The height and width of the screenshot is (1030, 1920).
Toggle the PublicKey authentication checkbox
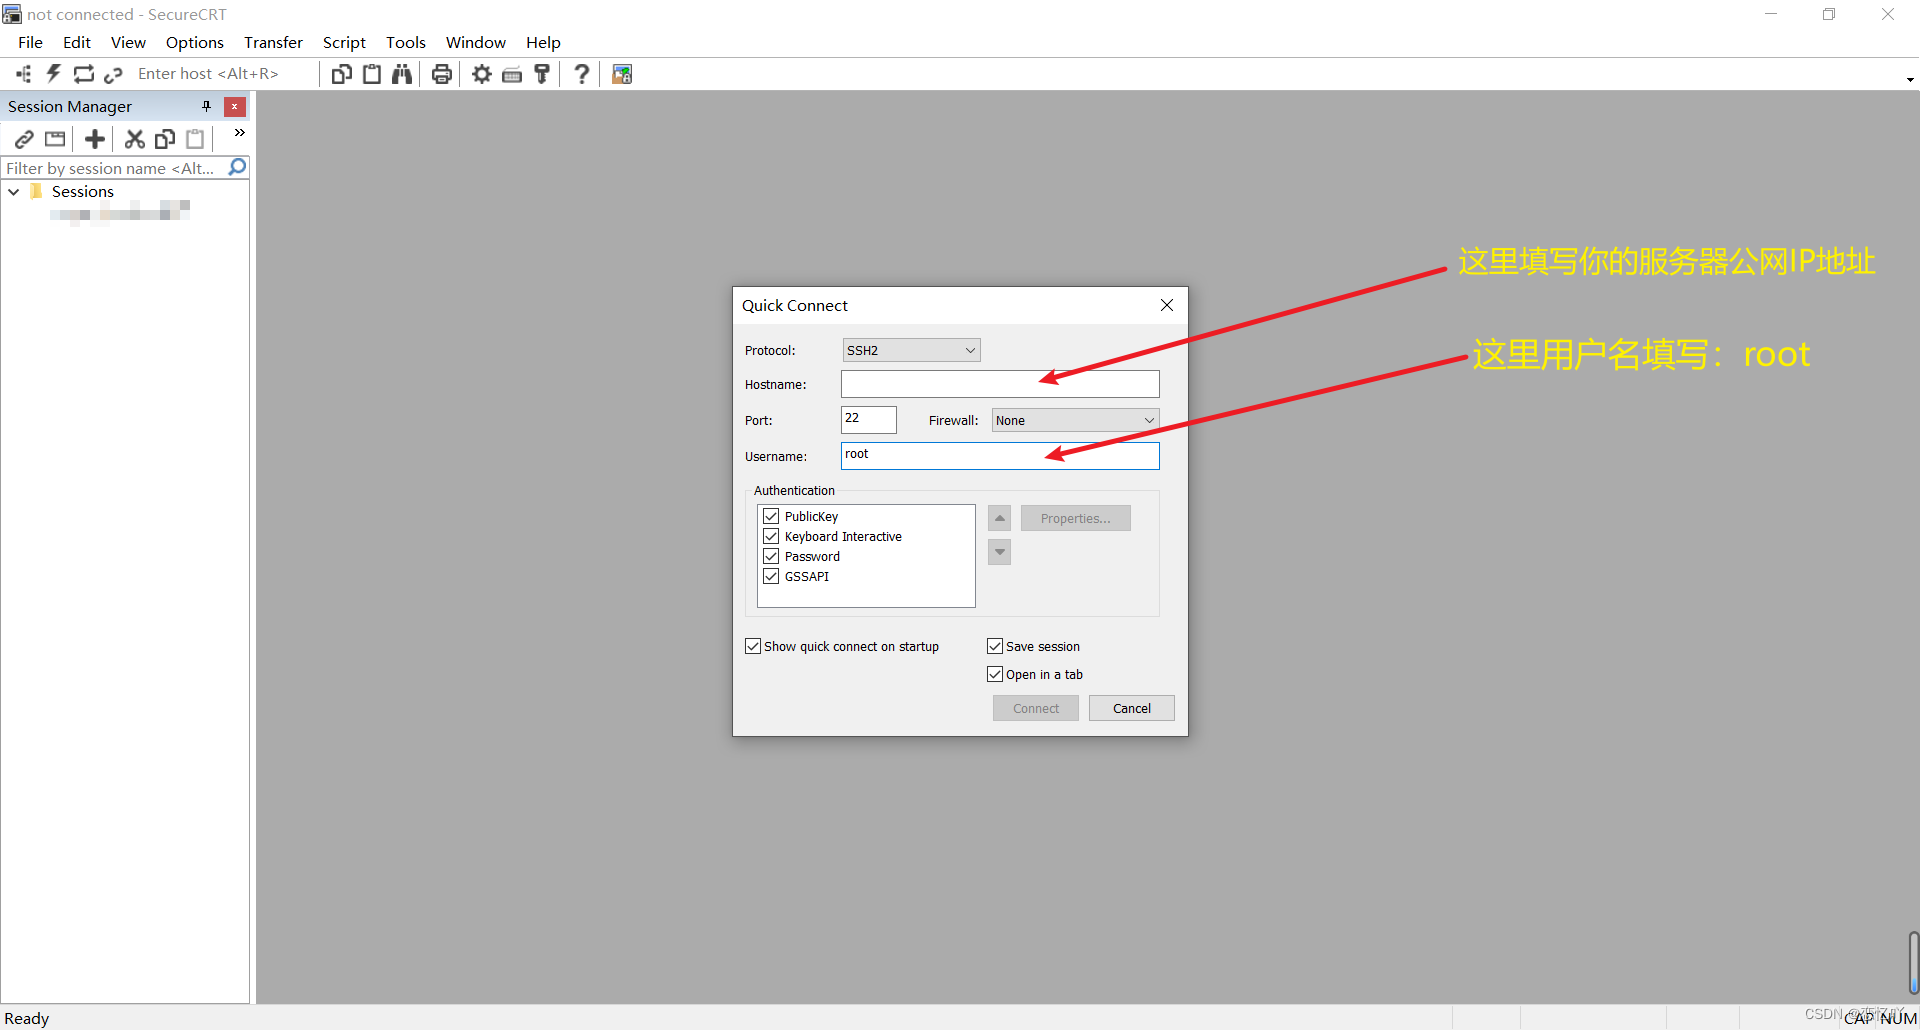(771, 516)
